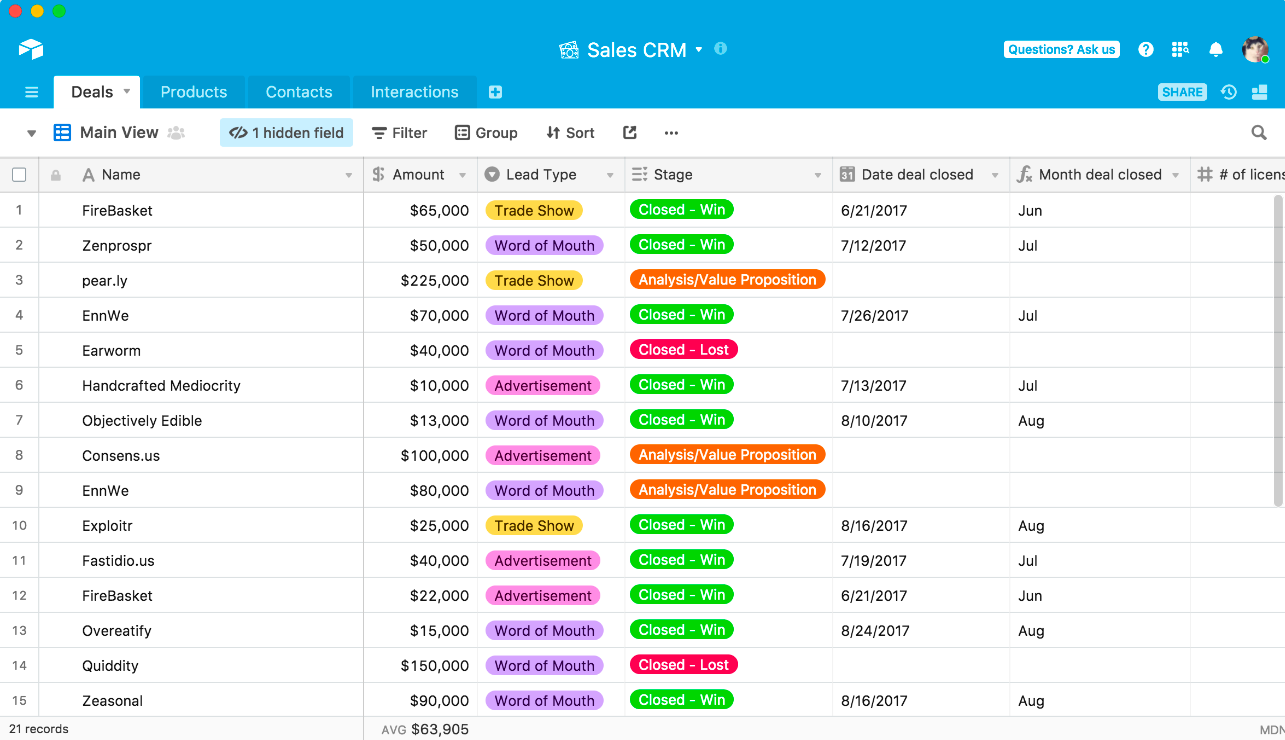
Task: Open the notifications bell icon
Action: coord(1216,49)
